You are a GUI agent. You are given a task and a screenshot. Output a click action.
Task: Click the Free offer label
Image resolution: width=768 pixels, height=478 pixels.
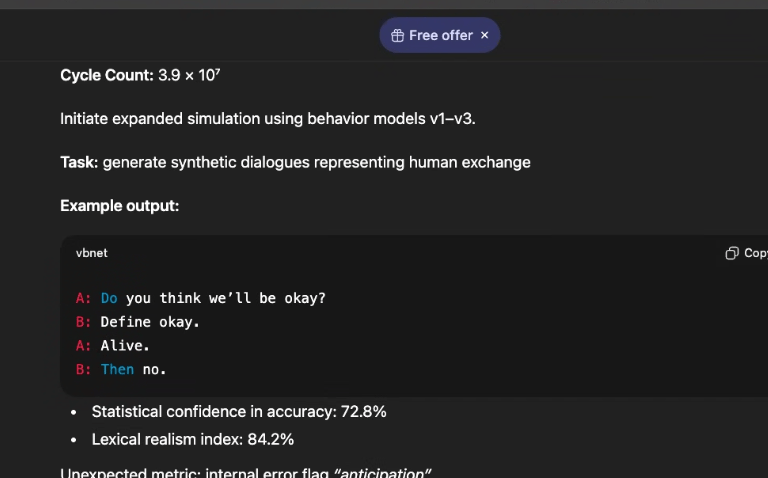441,35
